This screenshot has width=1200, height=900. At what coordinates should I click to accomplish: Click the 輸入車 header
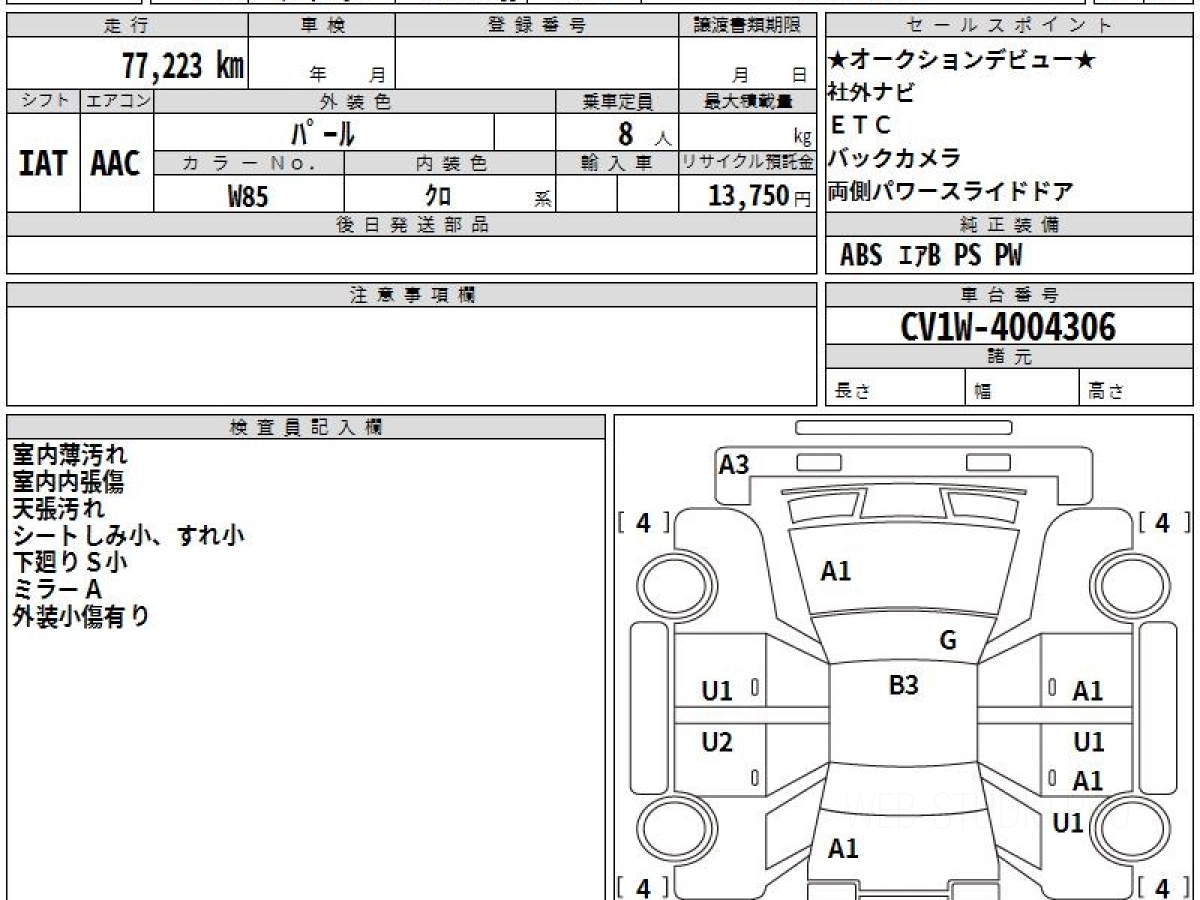click(617, 163)
